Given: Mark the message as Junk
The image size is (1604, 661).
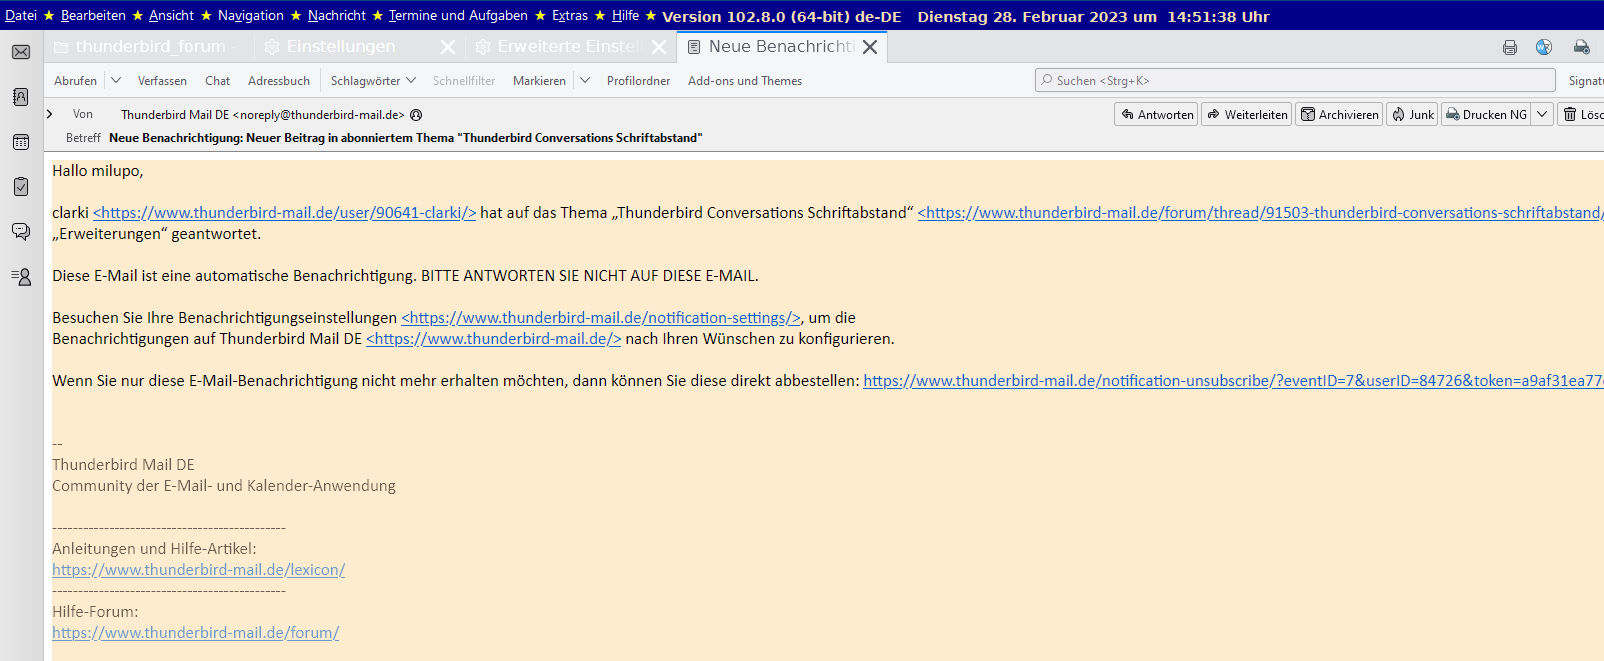Looking at the screenshot, I should tap(1412, 114).
